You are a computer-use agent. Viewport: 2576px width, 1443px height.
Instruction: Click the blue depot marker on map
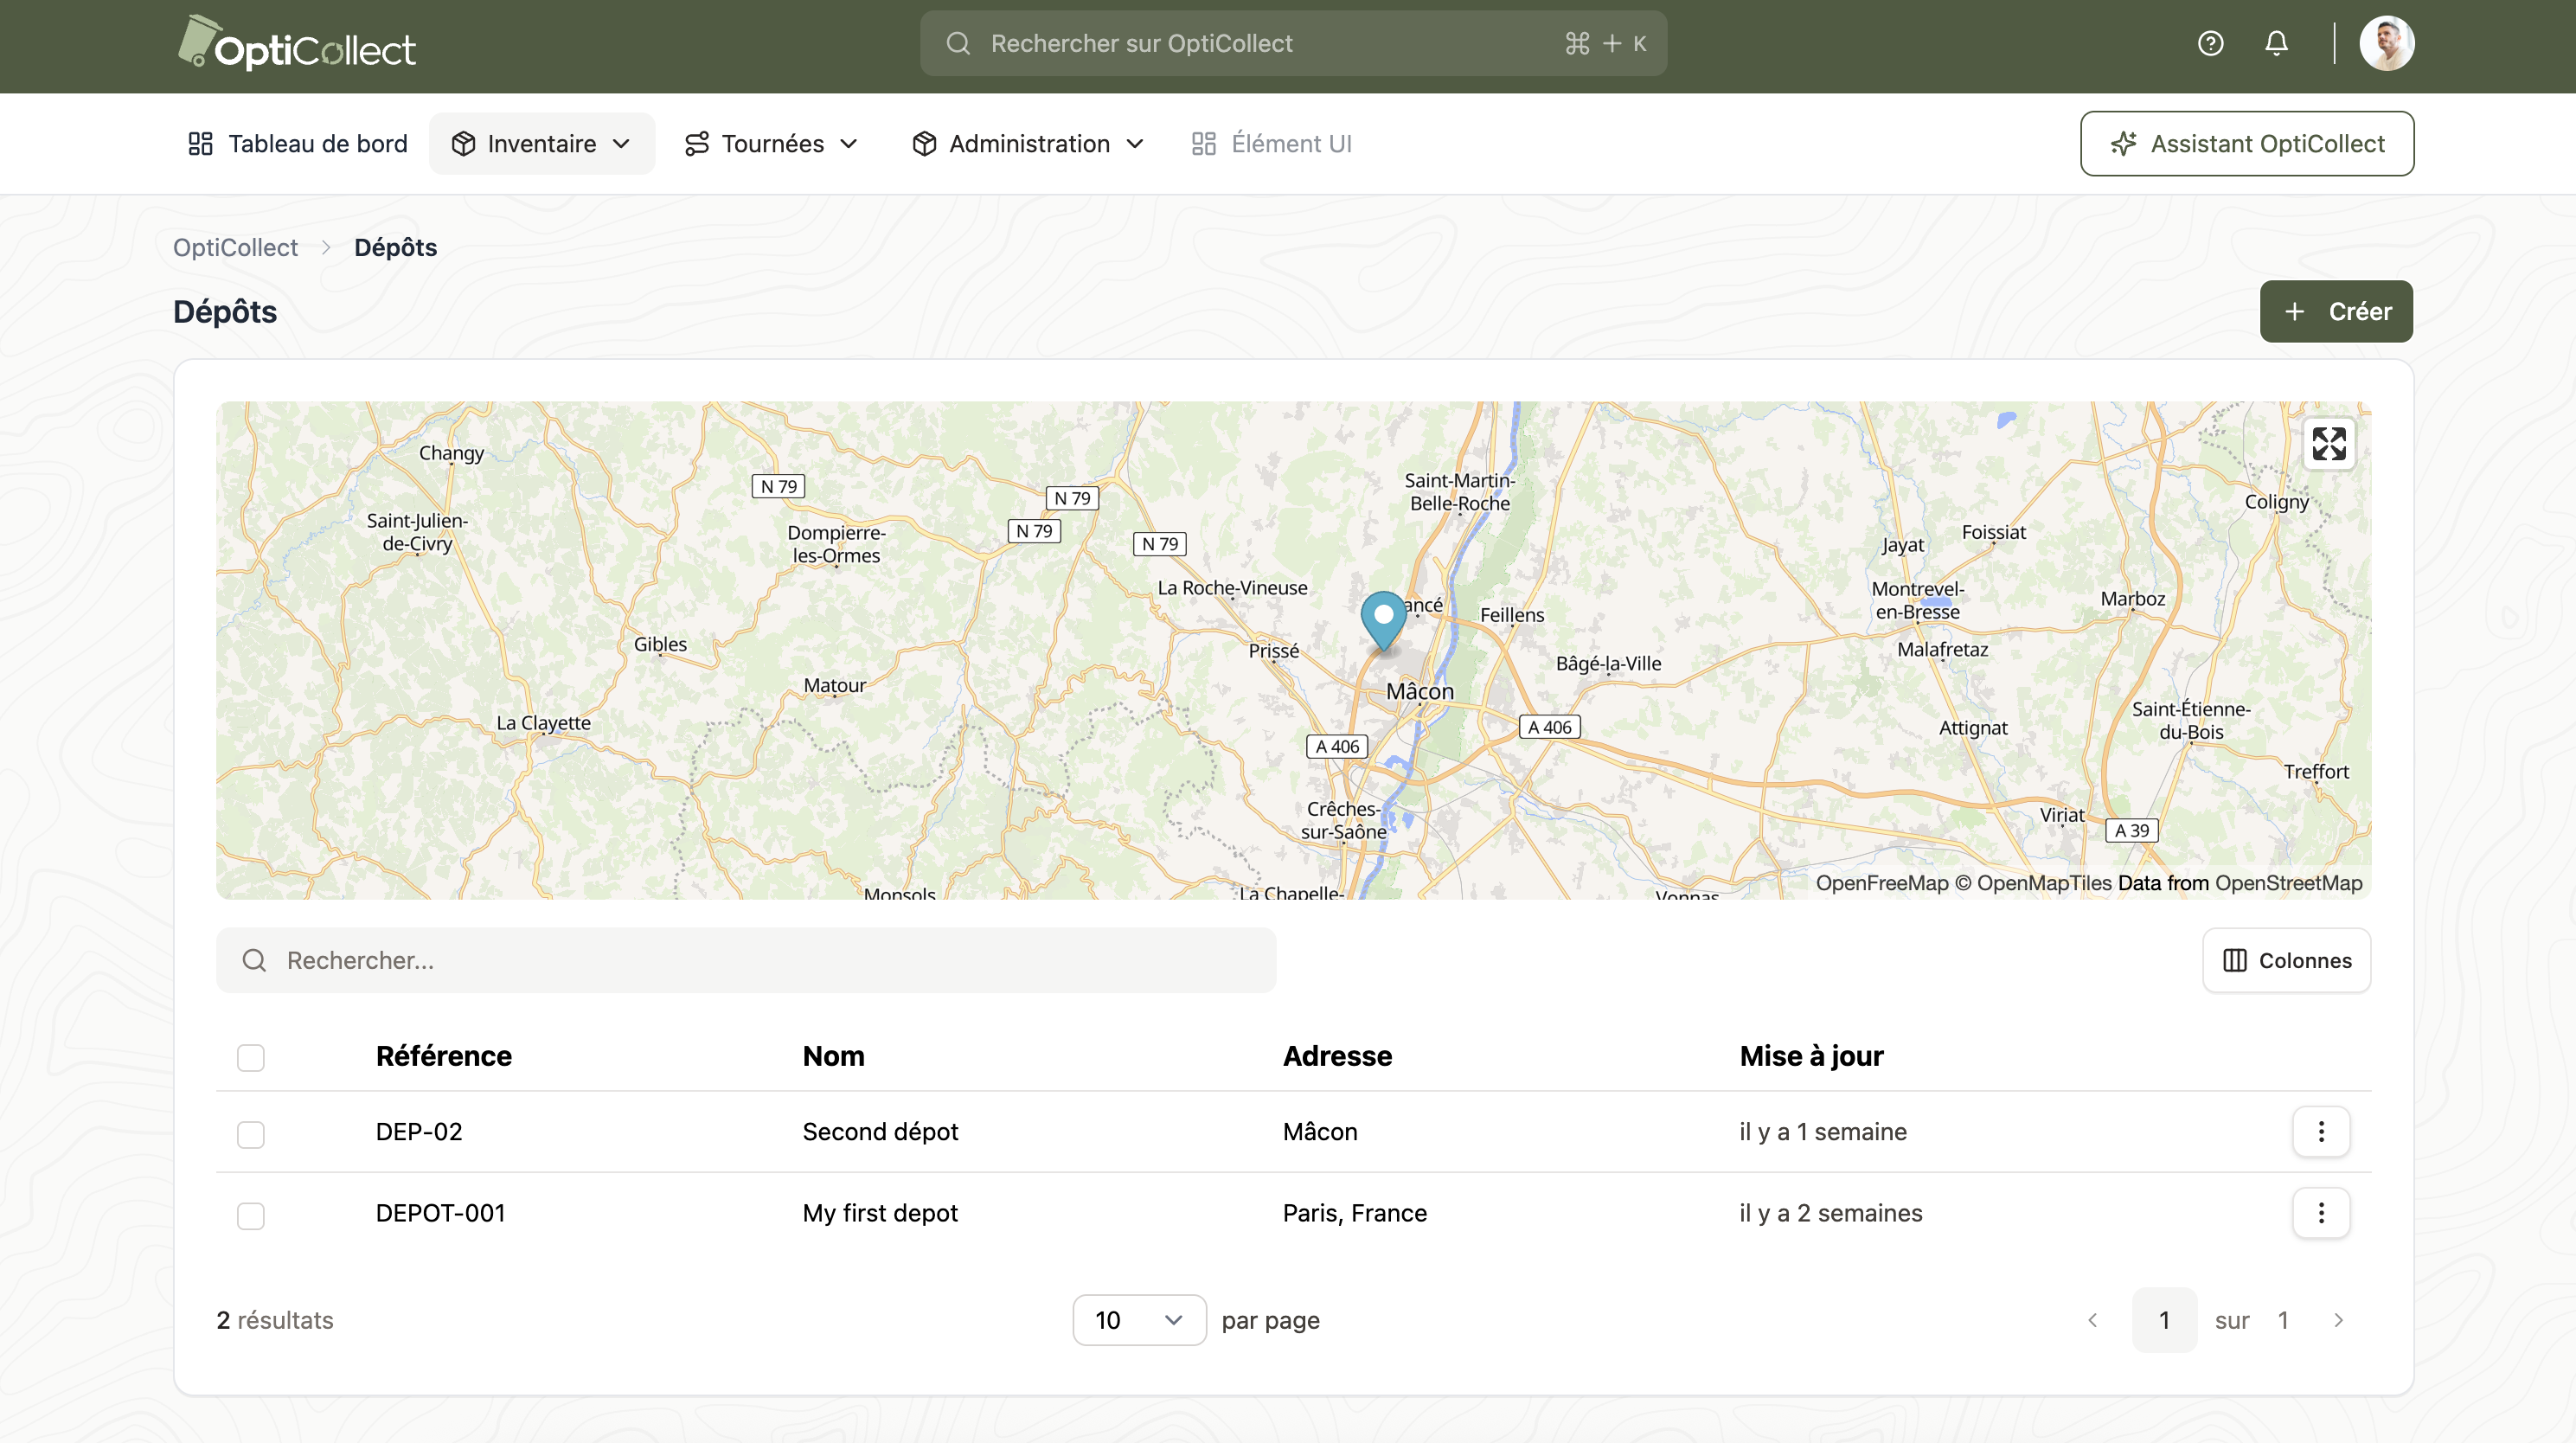(1383, 618)
